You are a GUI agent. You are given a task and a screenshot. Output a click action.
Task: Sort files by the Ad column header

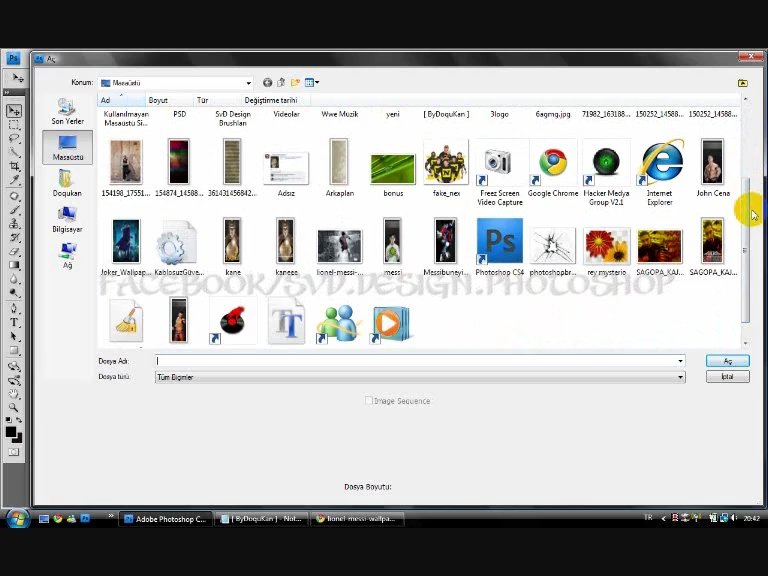click(x=121, y=100)
